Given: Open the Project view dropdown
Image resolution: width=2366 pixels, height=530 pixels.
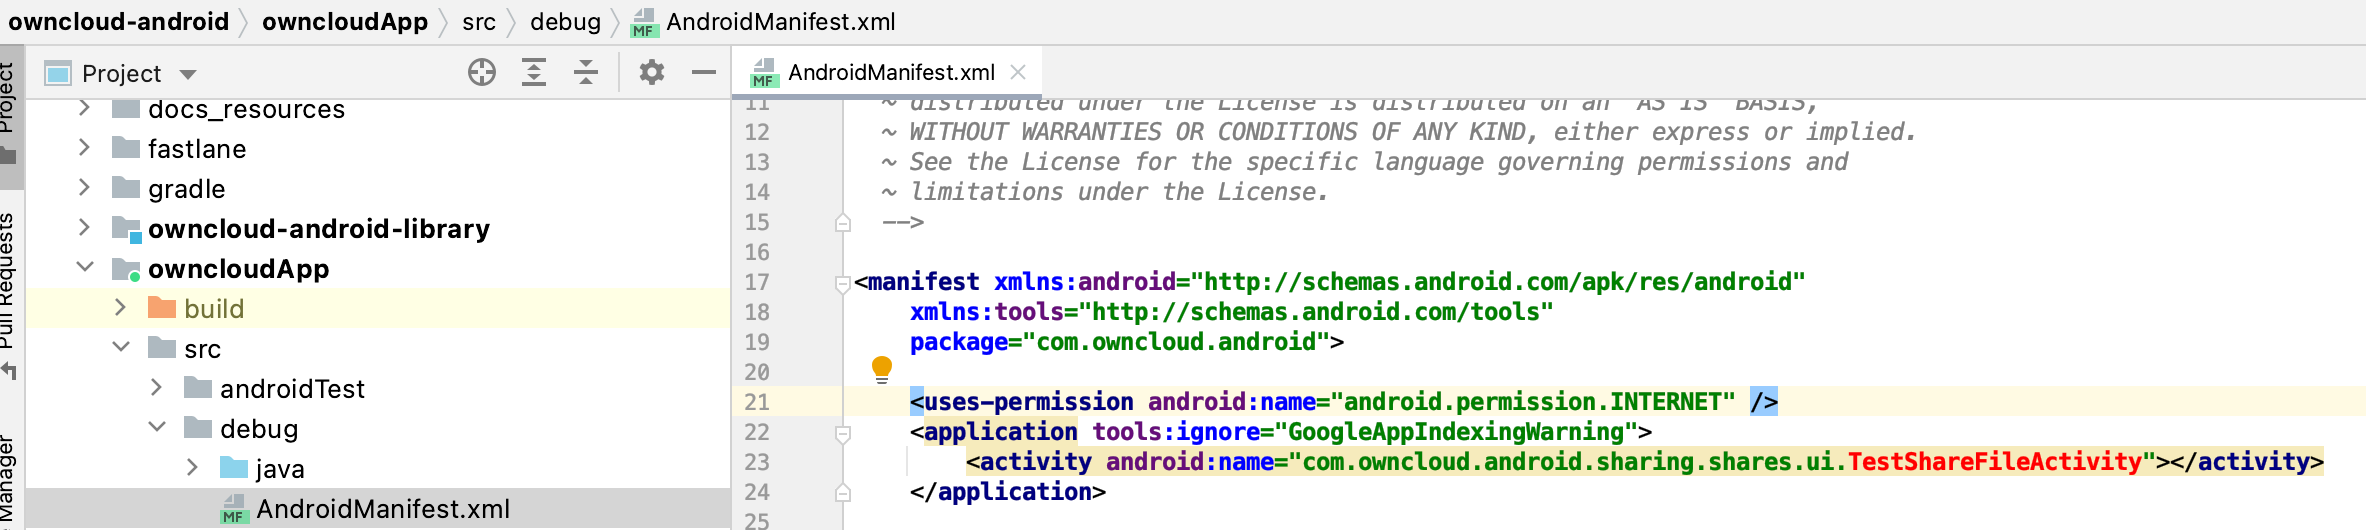Looking at the screenshot, I should [188, 74].
